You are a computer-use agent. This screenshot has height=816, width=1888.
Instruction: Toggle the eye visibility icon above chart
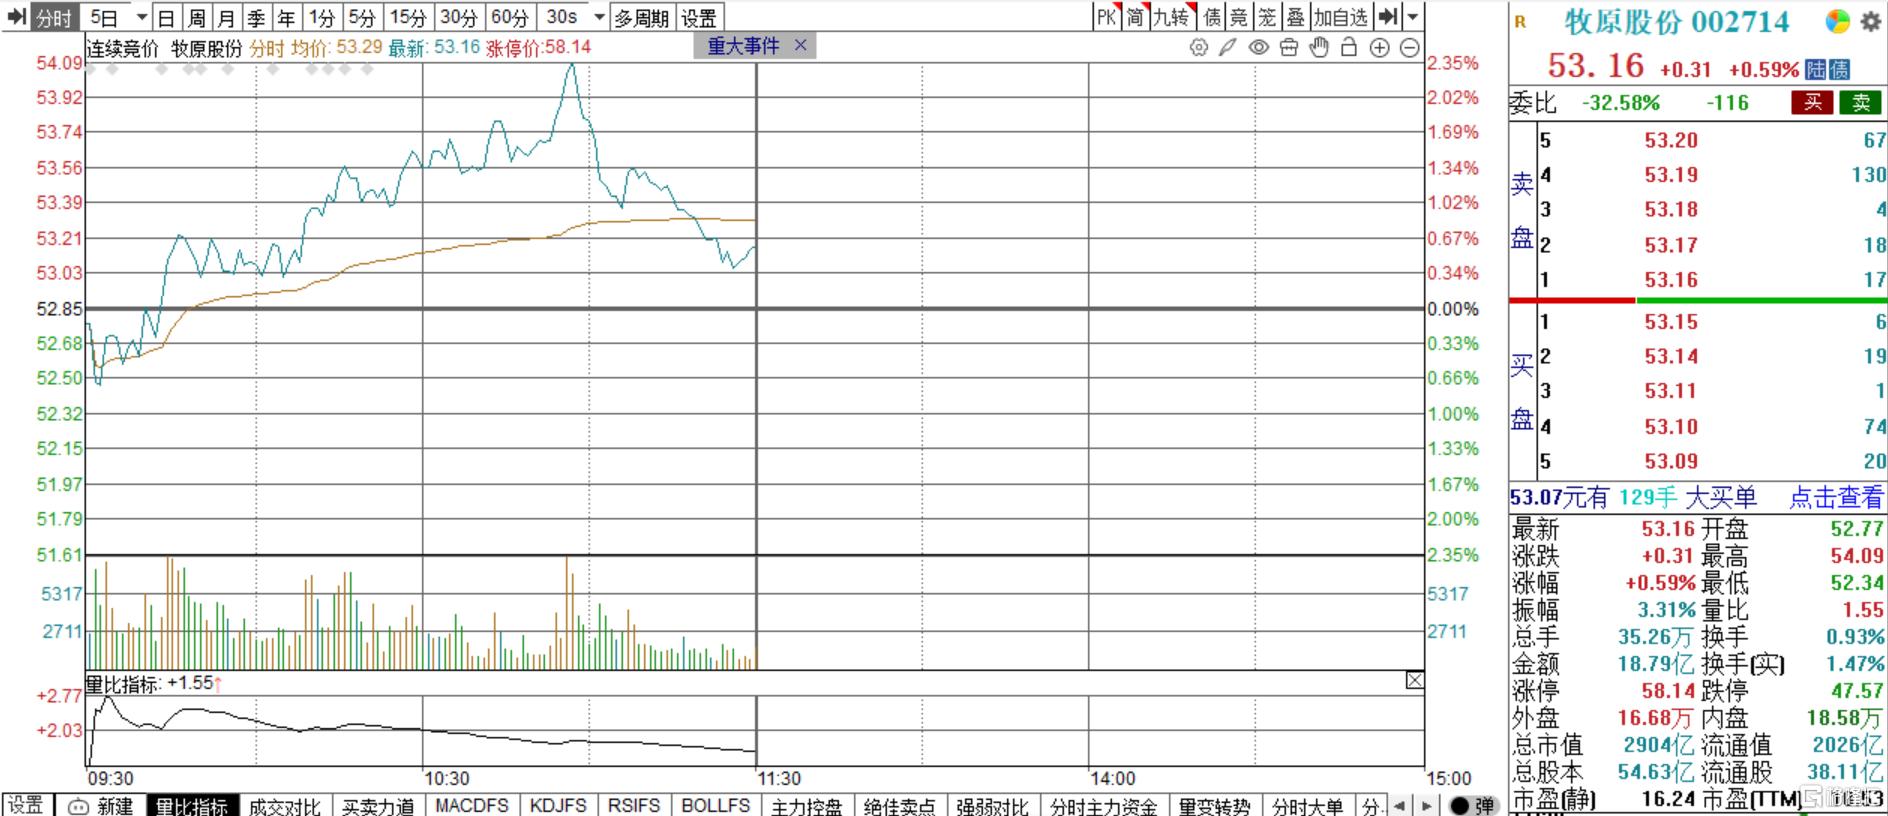(1258, 47)
